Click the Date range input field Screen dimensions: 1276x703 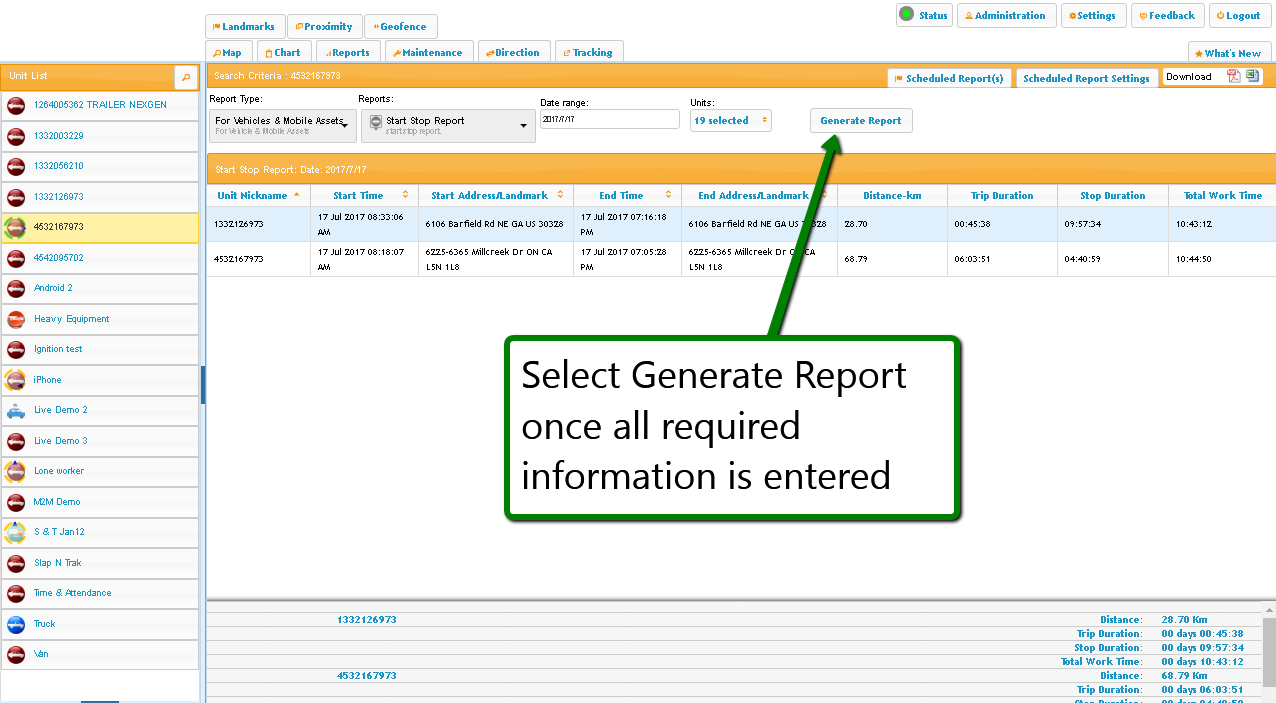pos(609,119)
